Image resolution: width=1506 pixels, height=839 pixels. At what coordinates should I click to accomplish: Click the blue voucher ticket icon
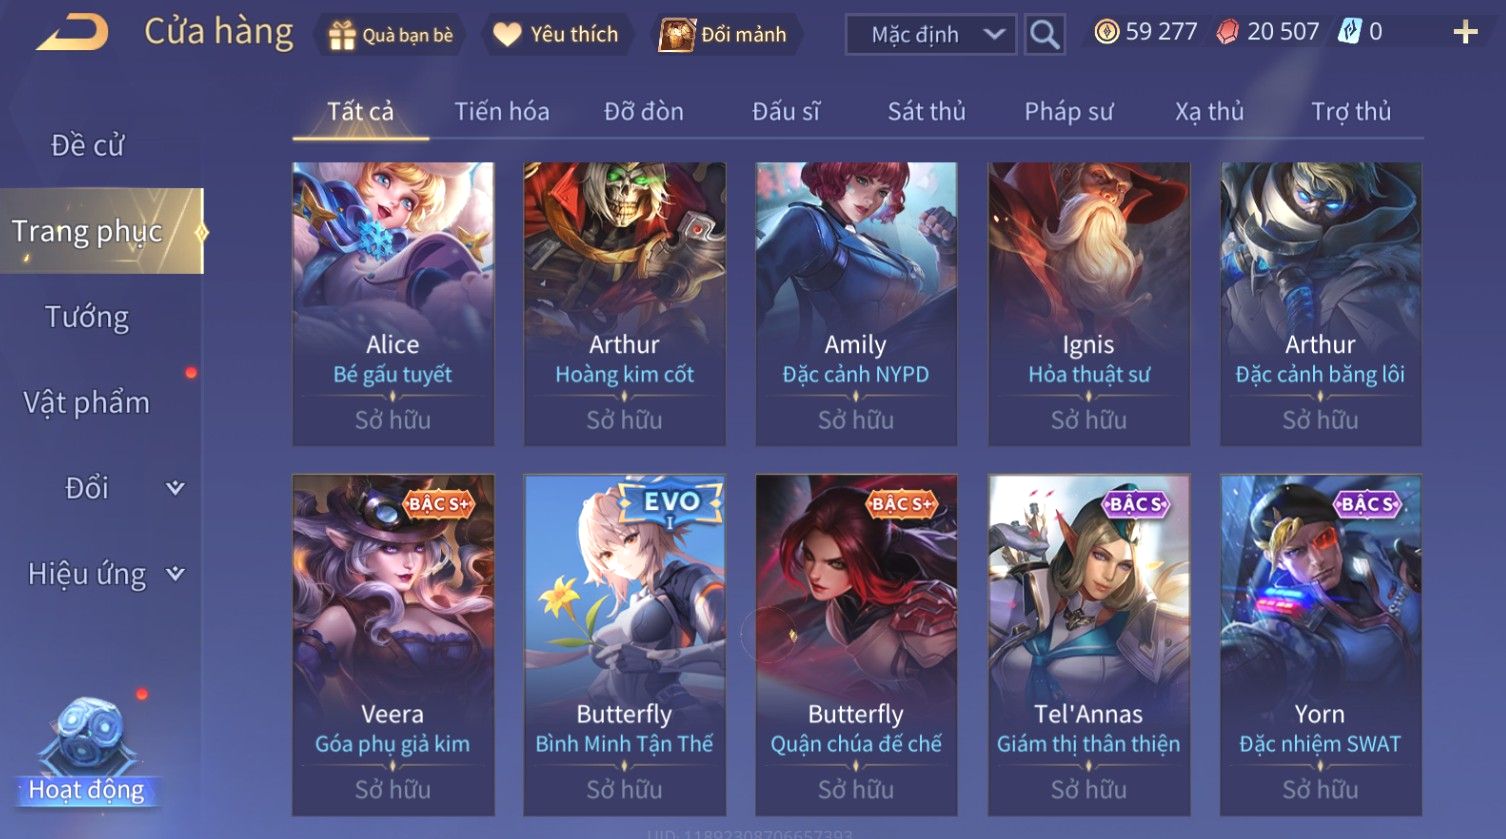click(1350, 32)
